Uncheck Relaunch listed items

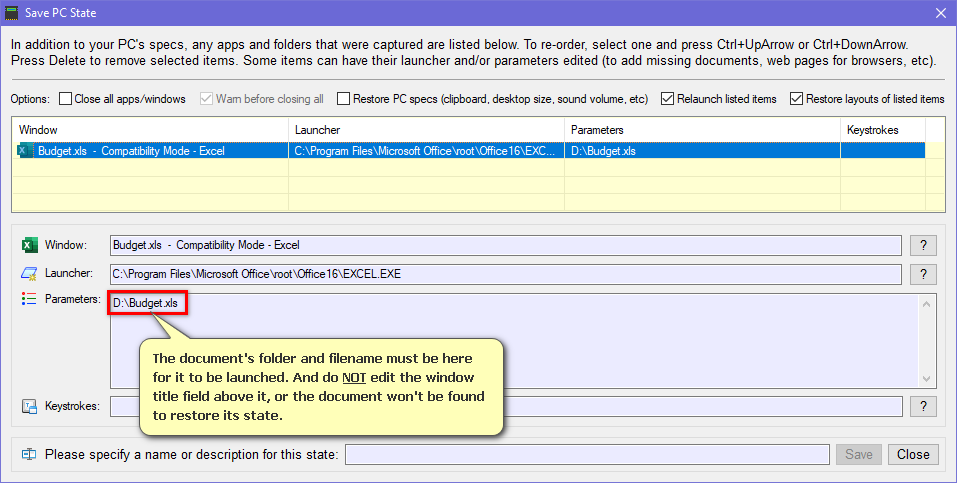click(x=668, y=99)
